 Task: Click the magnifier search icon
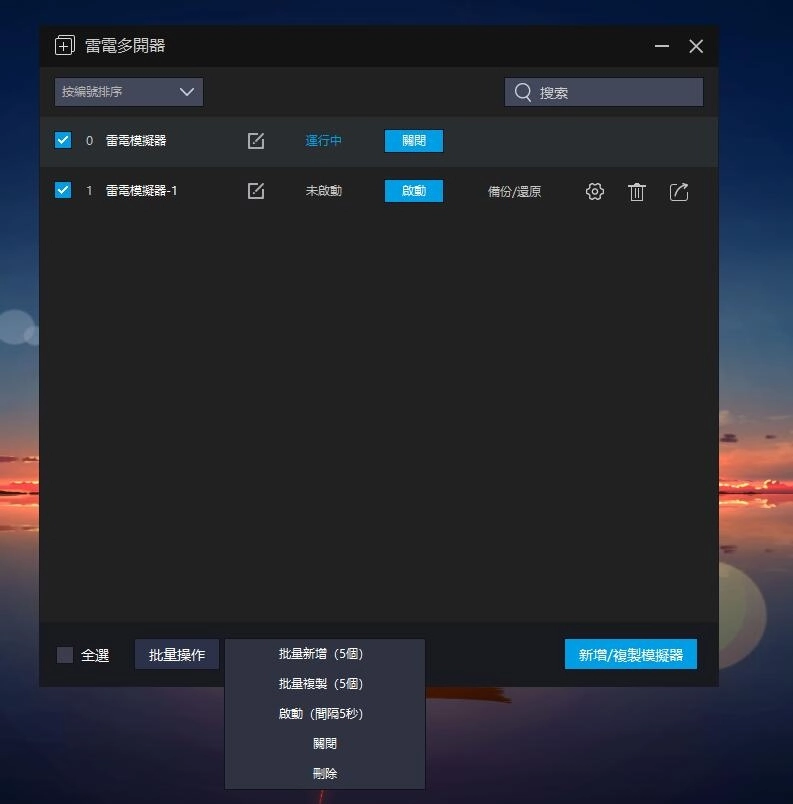click(x=523, y=92)
